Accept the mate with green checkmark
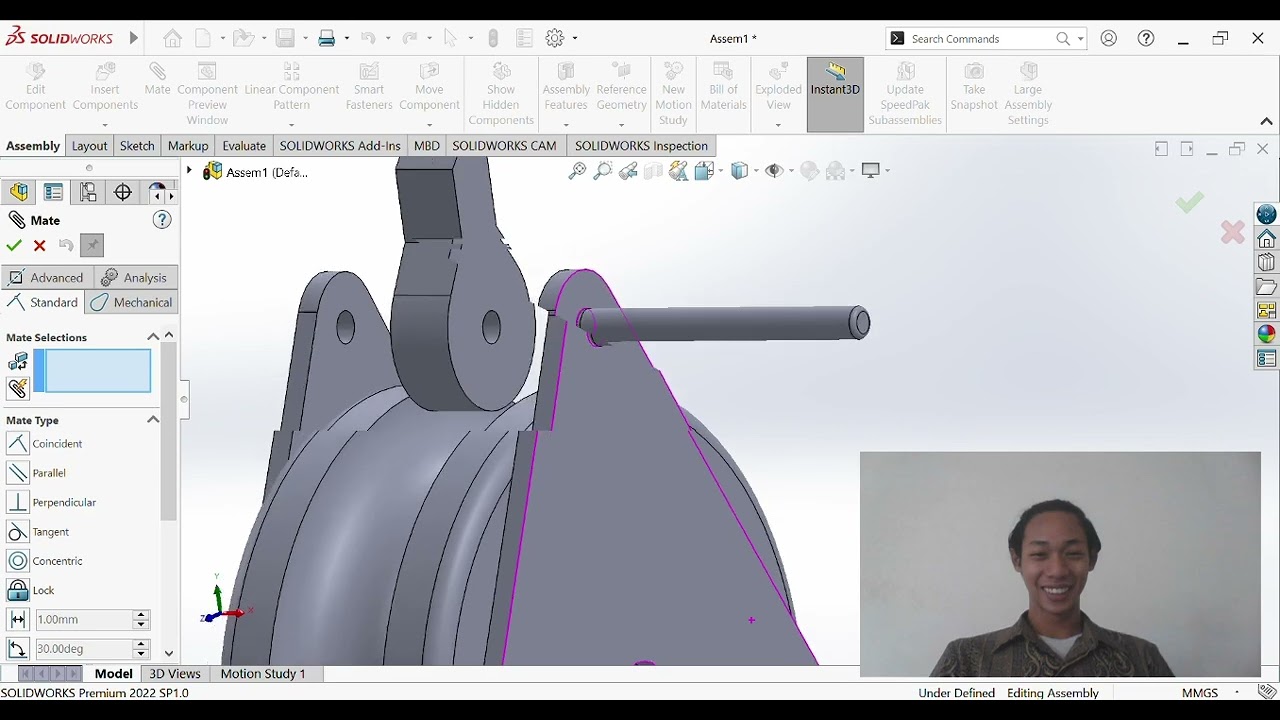Image resolution: width=1280 pixels, height=720 pixels. point(14,245)
